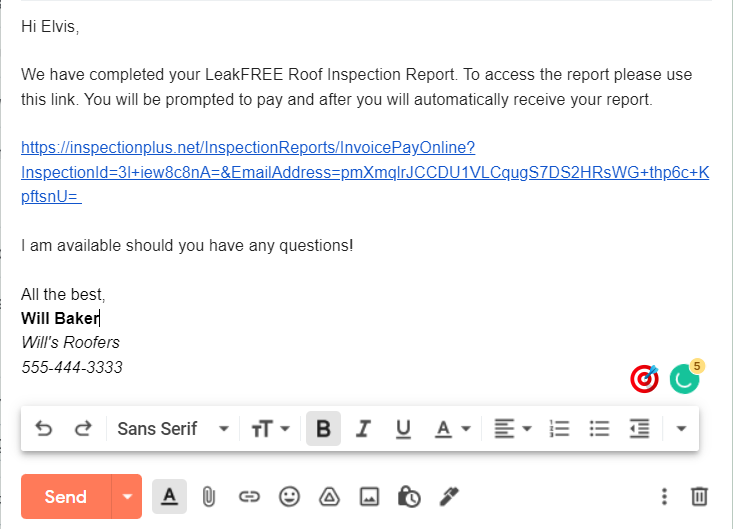Insert a photo into the email

tap(369, 496)
